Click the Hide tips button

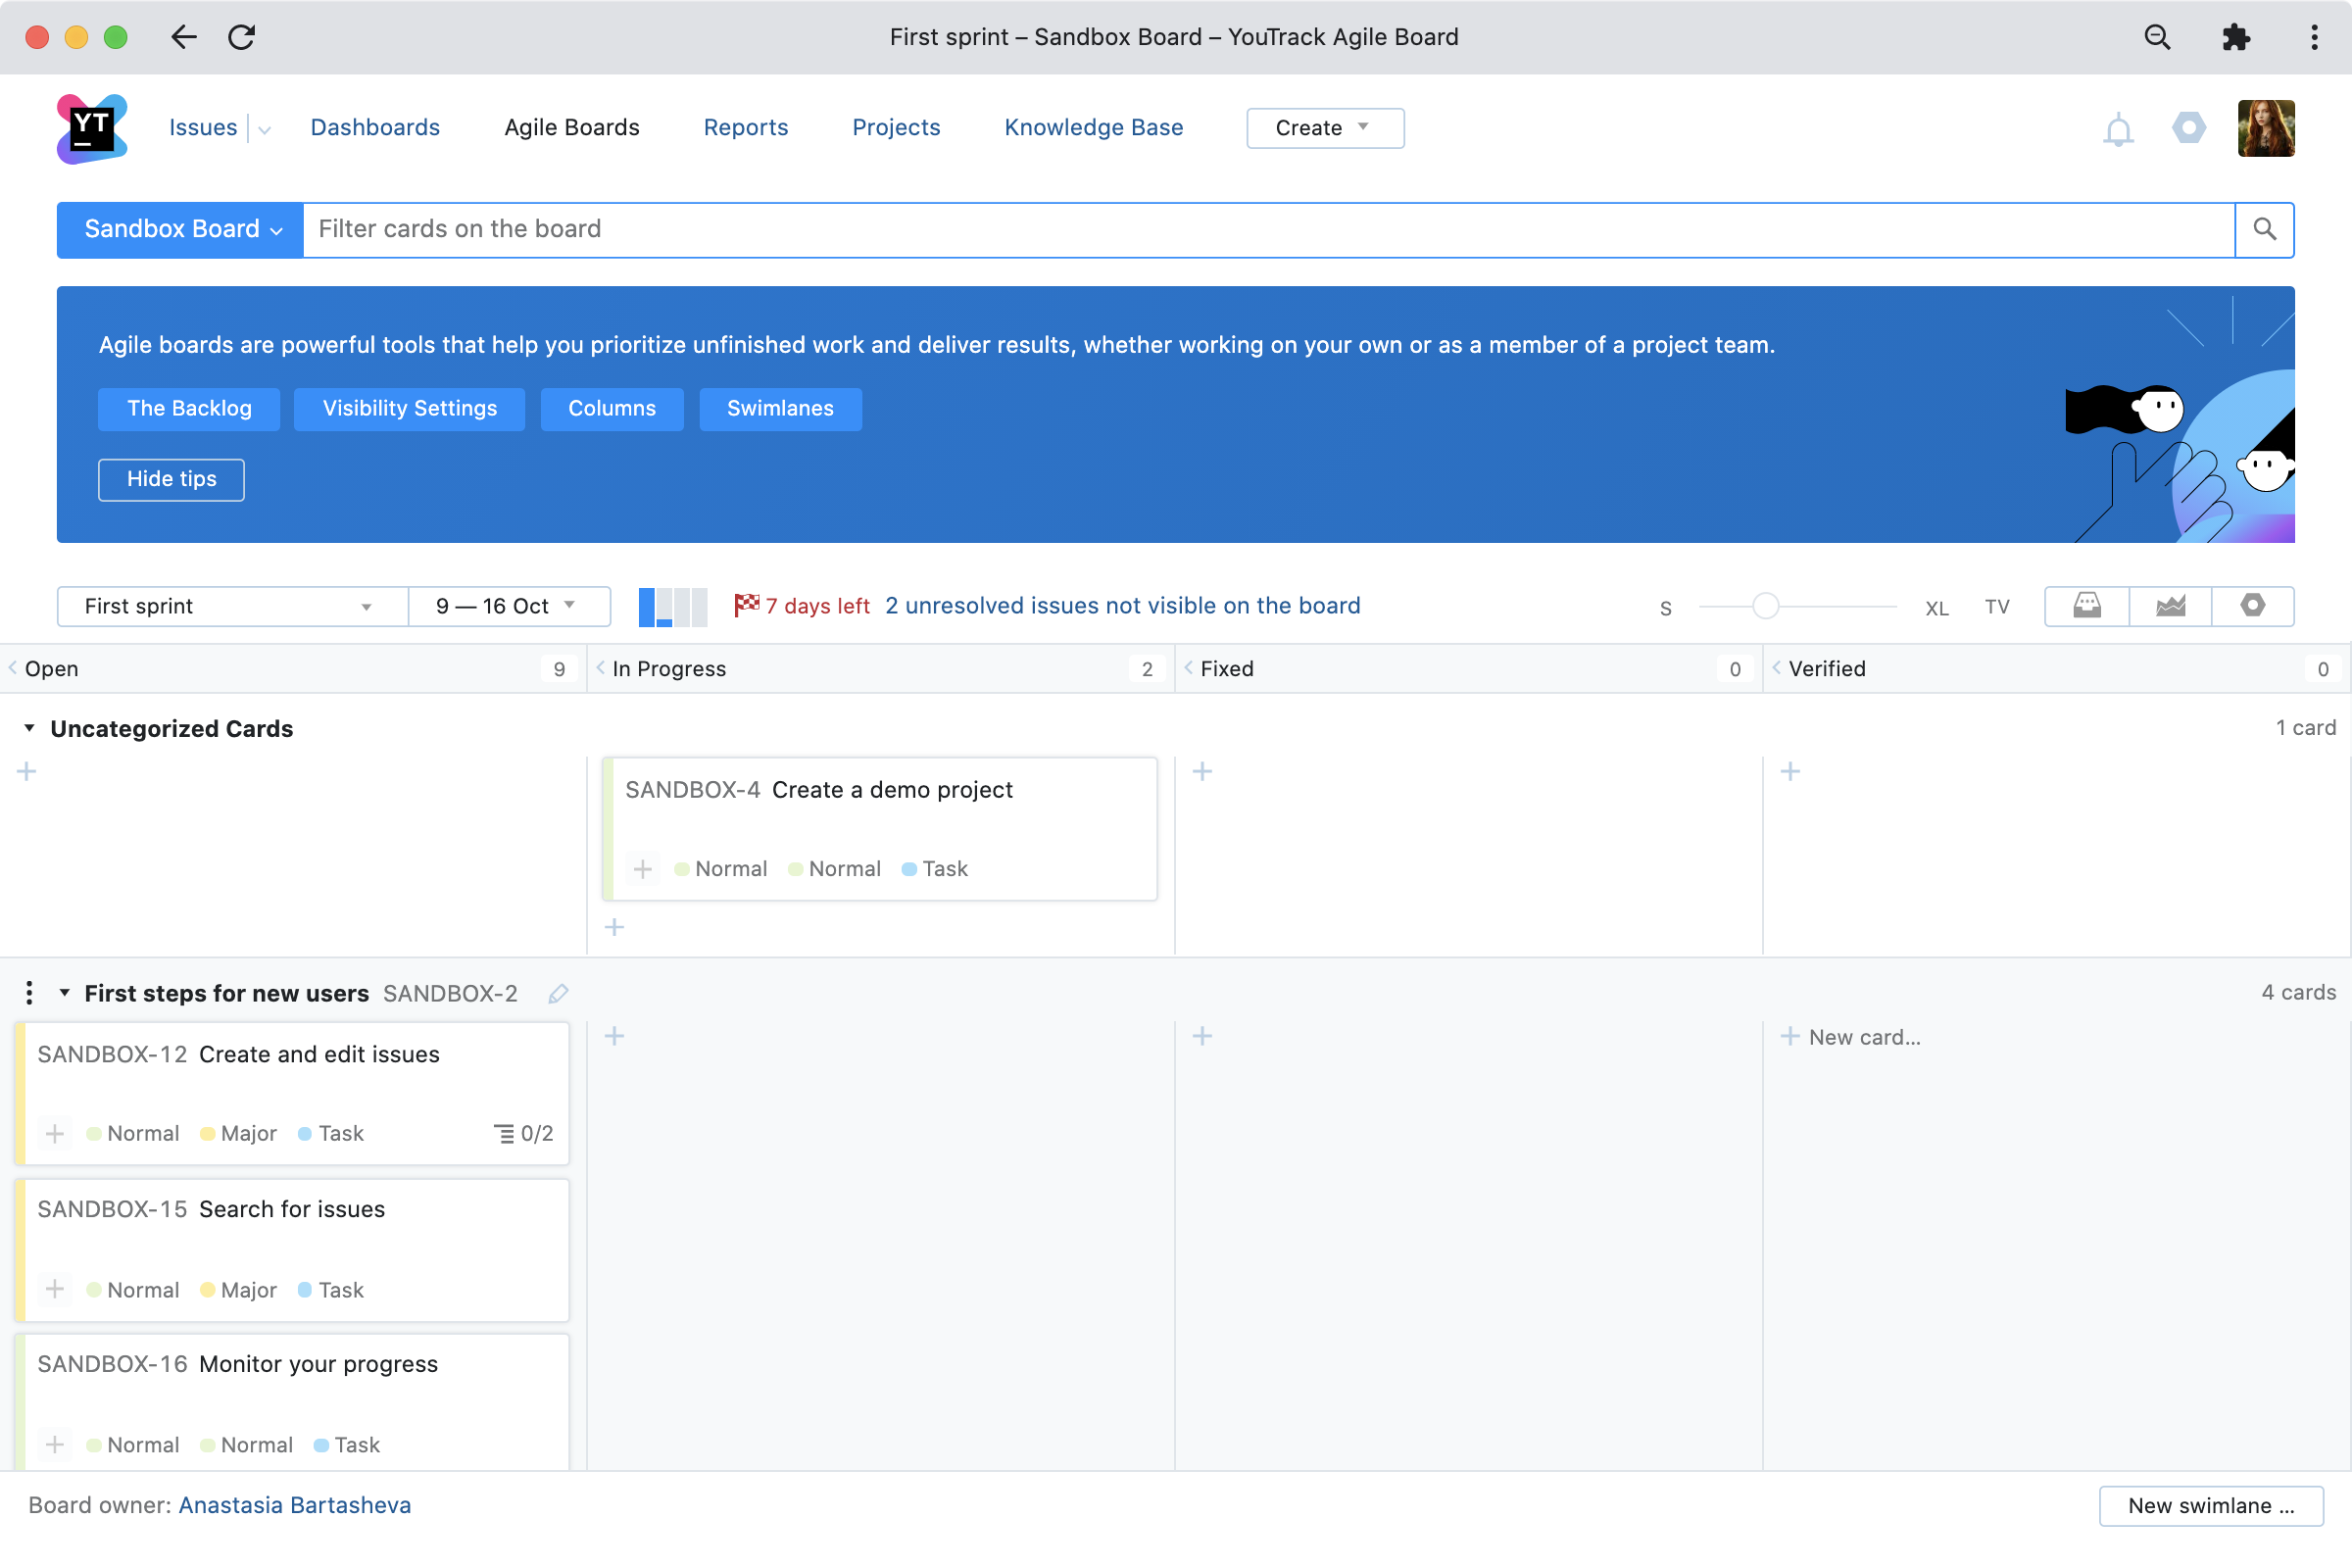[171, 479]
